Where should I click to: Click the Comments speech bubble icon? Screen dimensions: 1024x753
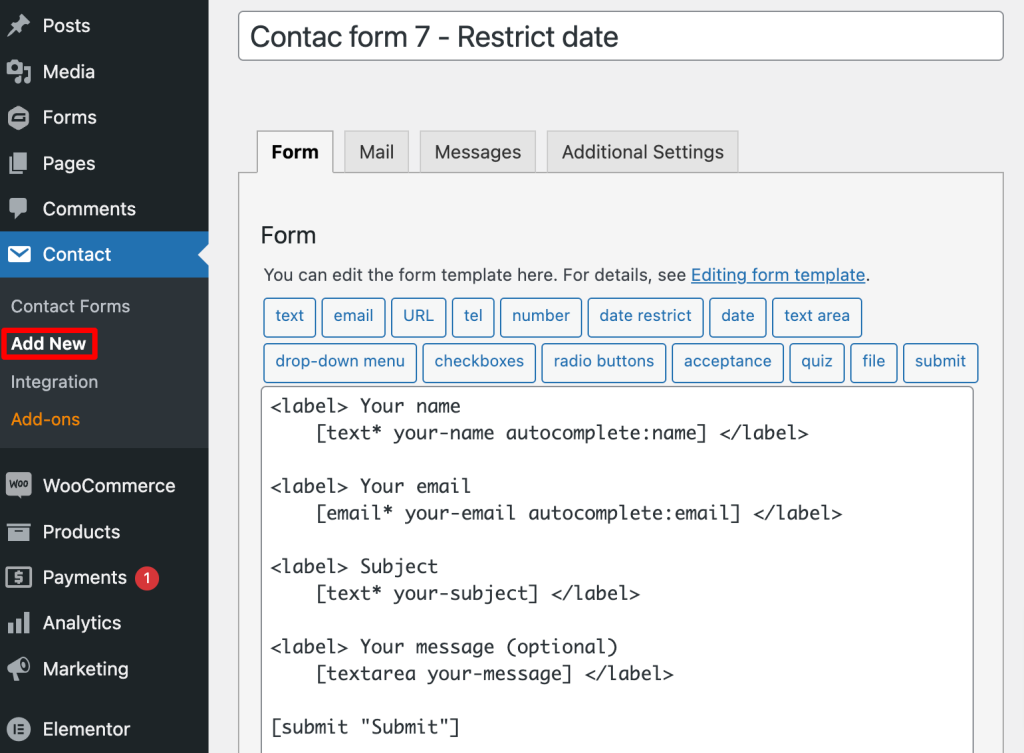(x=19, y=209)
